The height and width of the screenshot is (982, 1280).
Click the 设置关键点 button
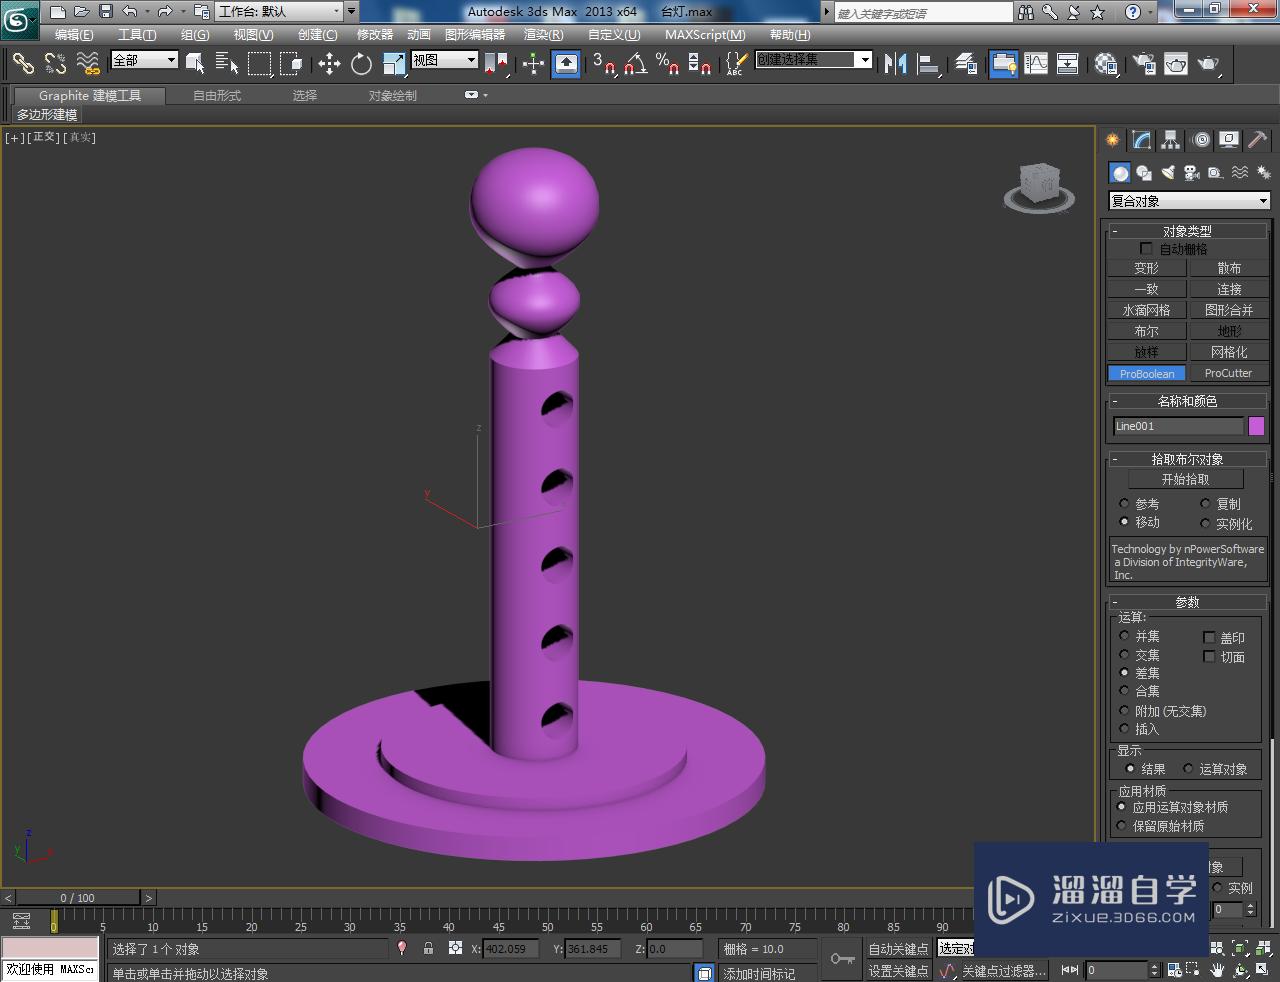point(898,971)
